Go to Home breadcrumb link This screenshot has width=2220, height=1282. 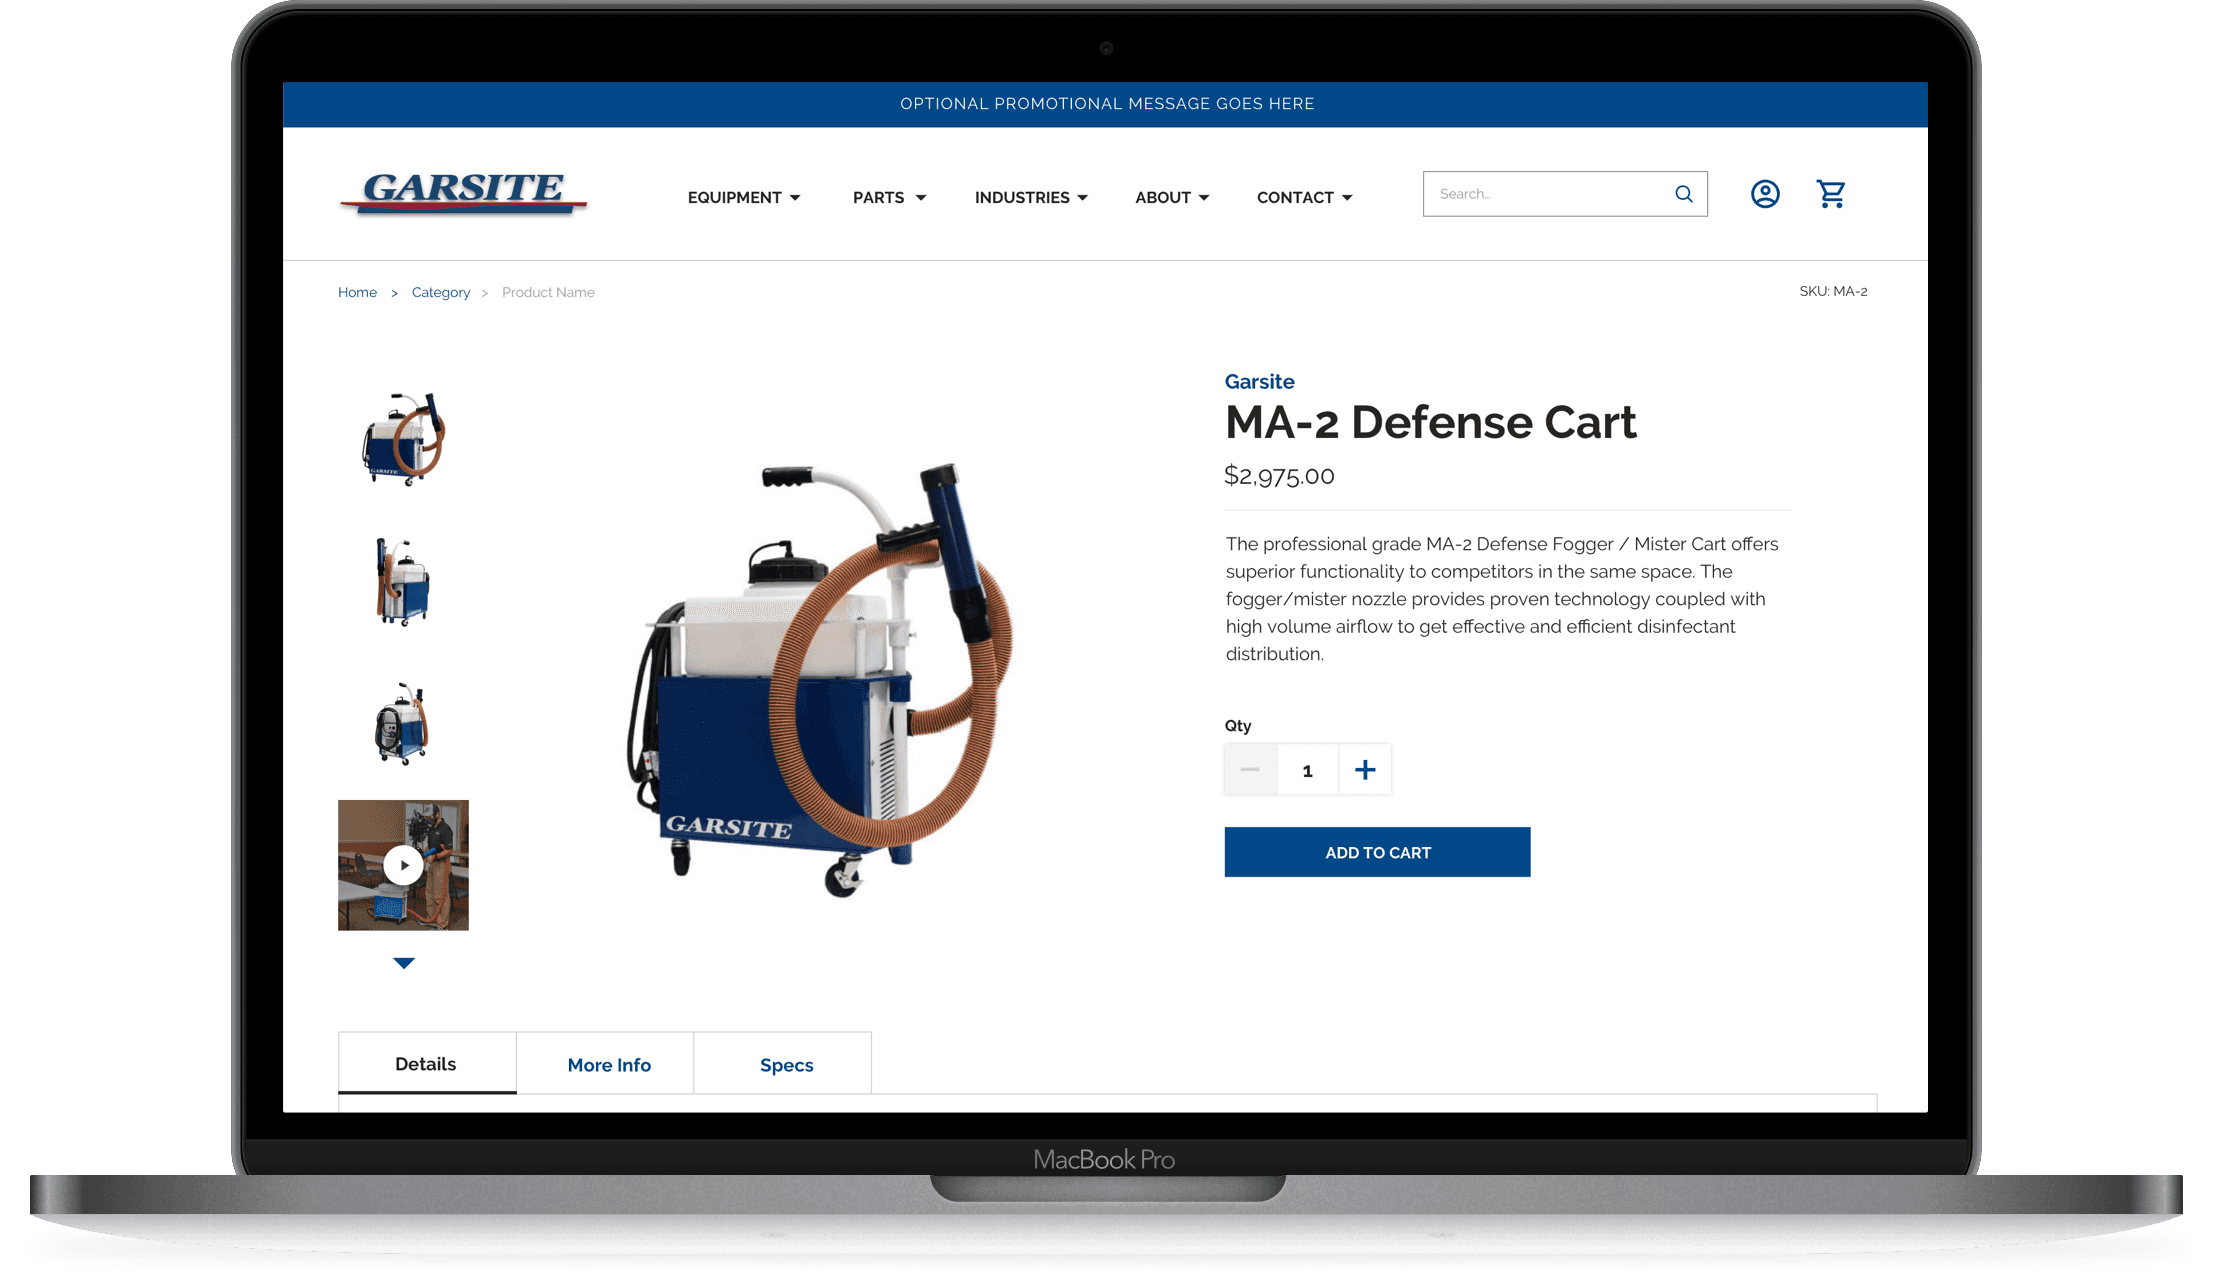click(x=357, y=293)
